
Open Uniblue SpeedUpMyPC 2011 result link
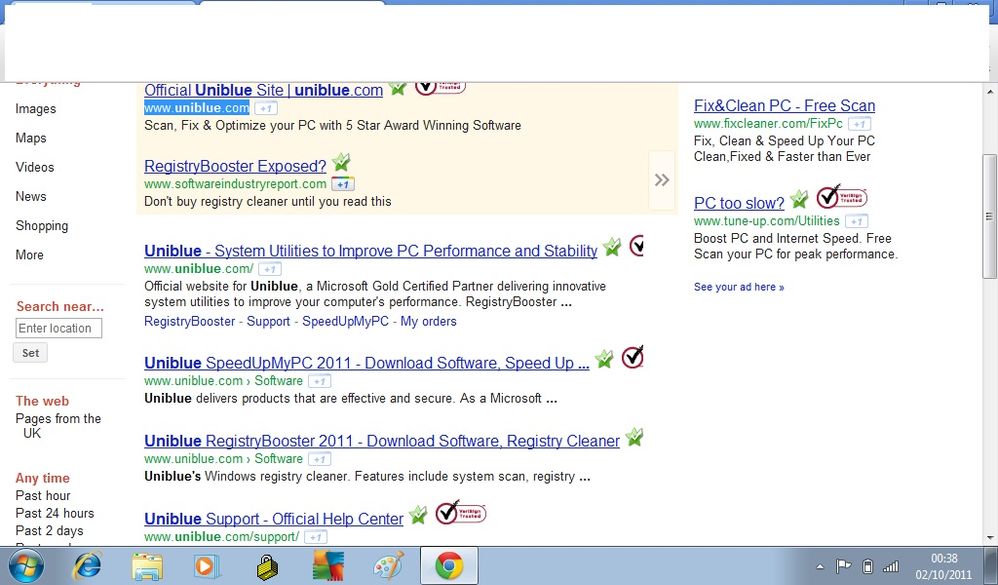(x=367, y=363)
